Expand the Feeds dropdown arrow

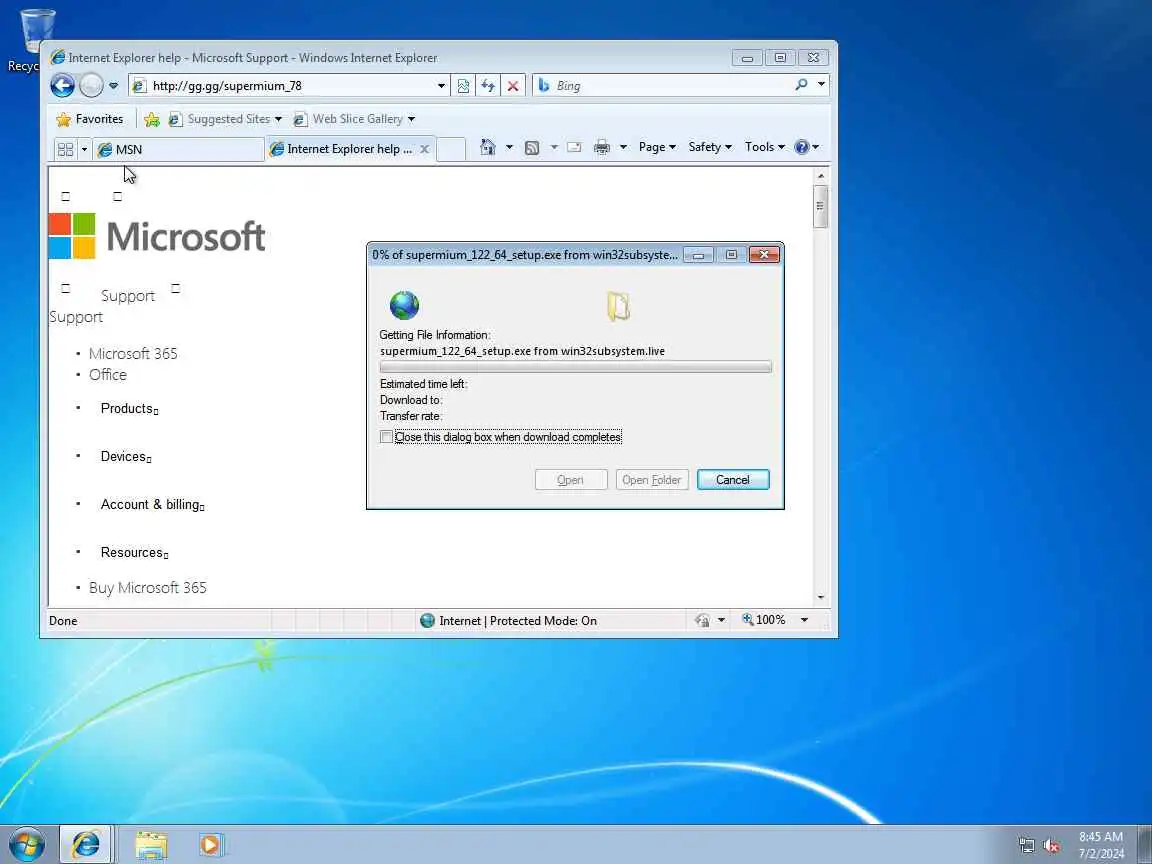[x=554, y=148]
